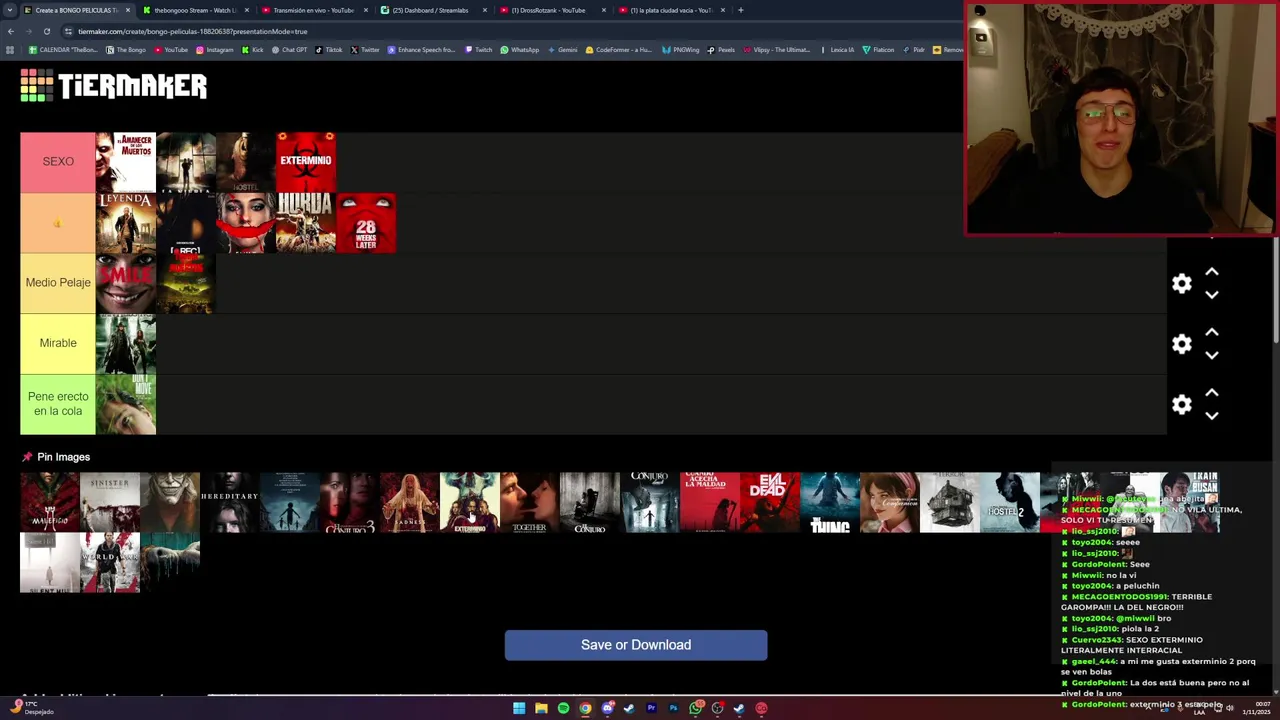Image resolution: width=1280 pixels, height=720 pixels.
Task: Select the Medio Pelaje tier label
Action: tap(58, 282)
